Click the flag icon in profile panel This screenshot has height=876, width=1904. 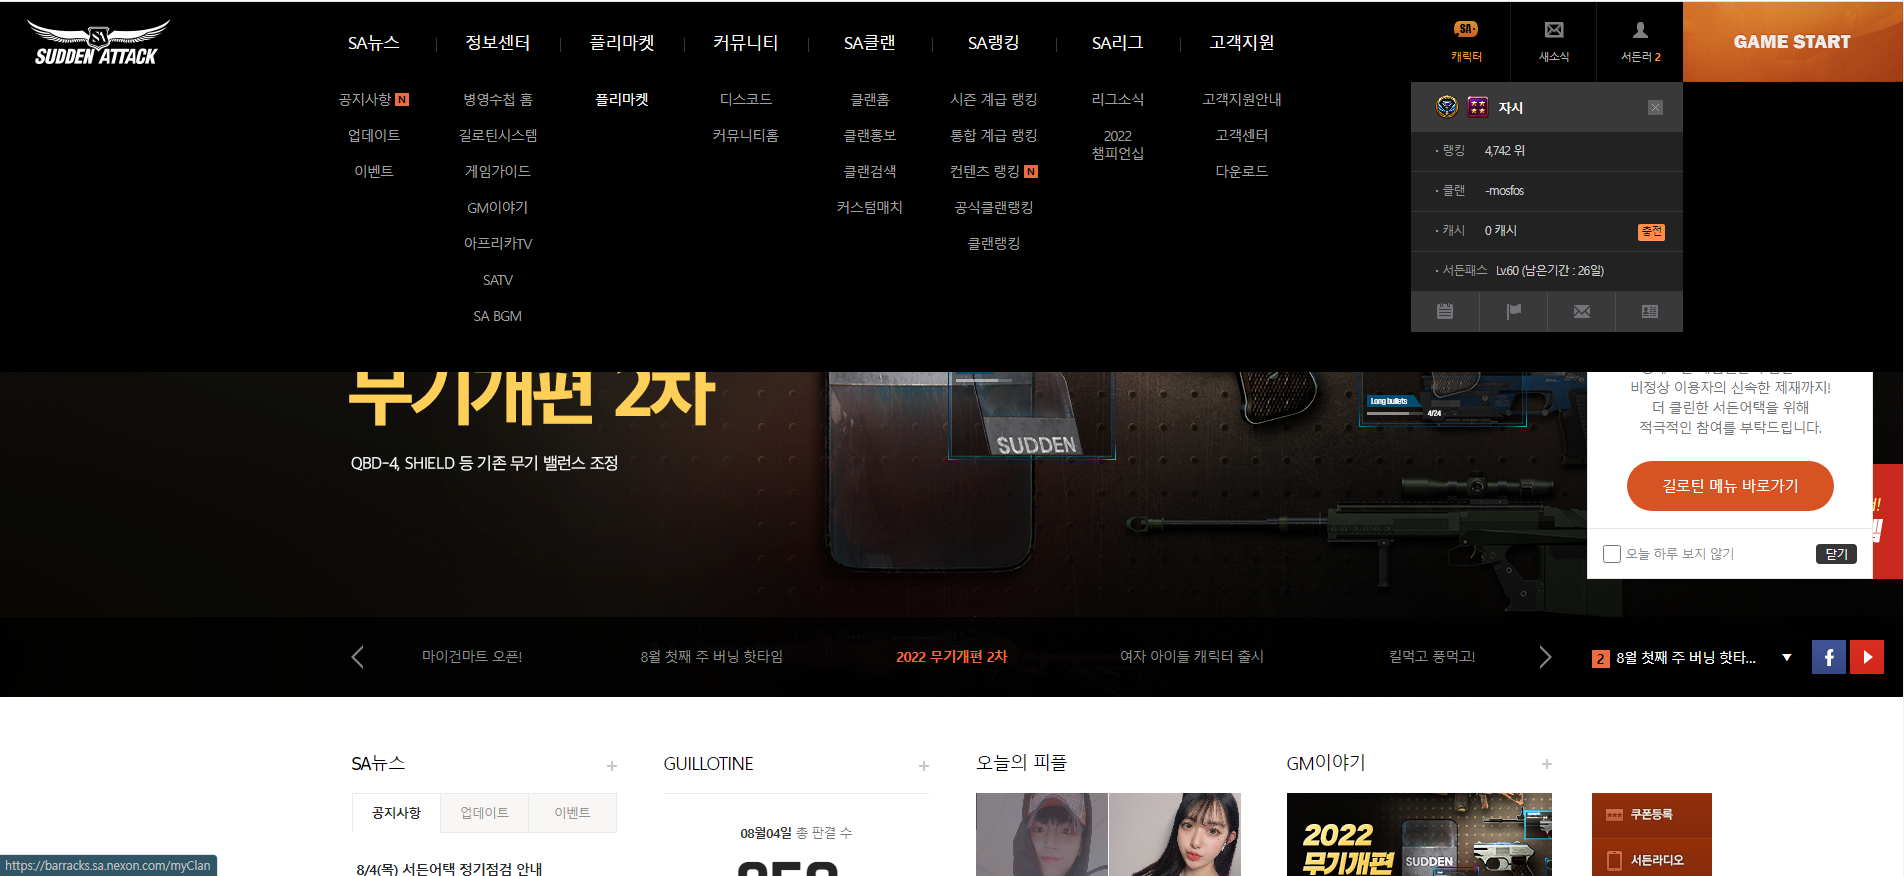click(x=1513, y=312)
